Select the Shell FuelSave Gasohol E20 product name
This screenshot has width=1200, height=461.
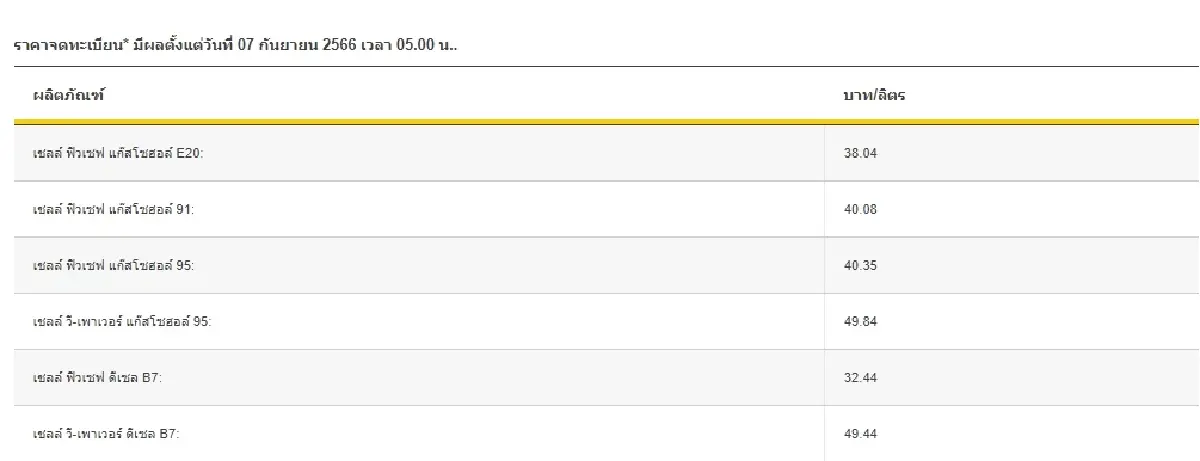(118, 154)
